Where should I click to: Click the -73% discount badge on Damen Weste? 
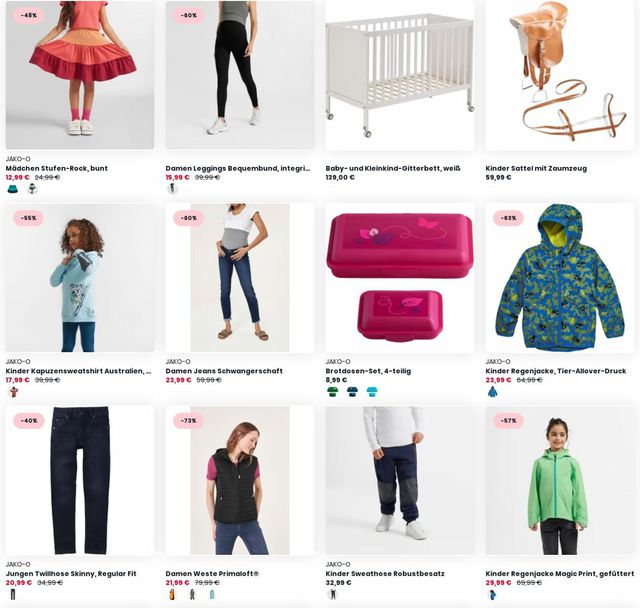(189, 421)
